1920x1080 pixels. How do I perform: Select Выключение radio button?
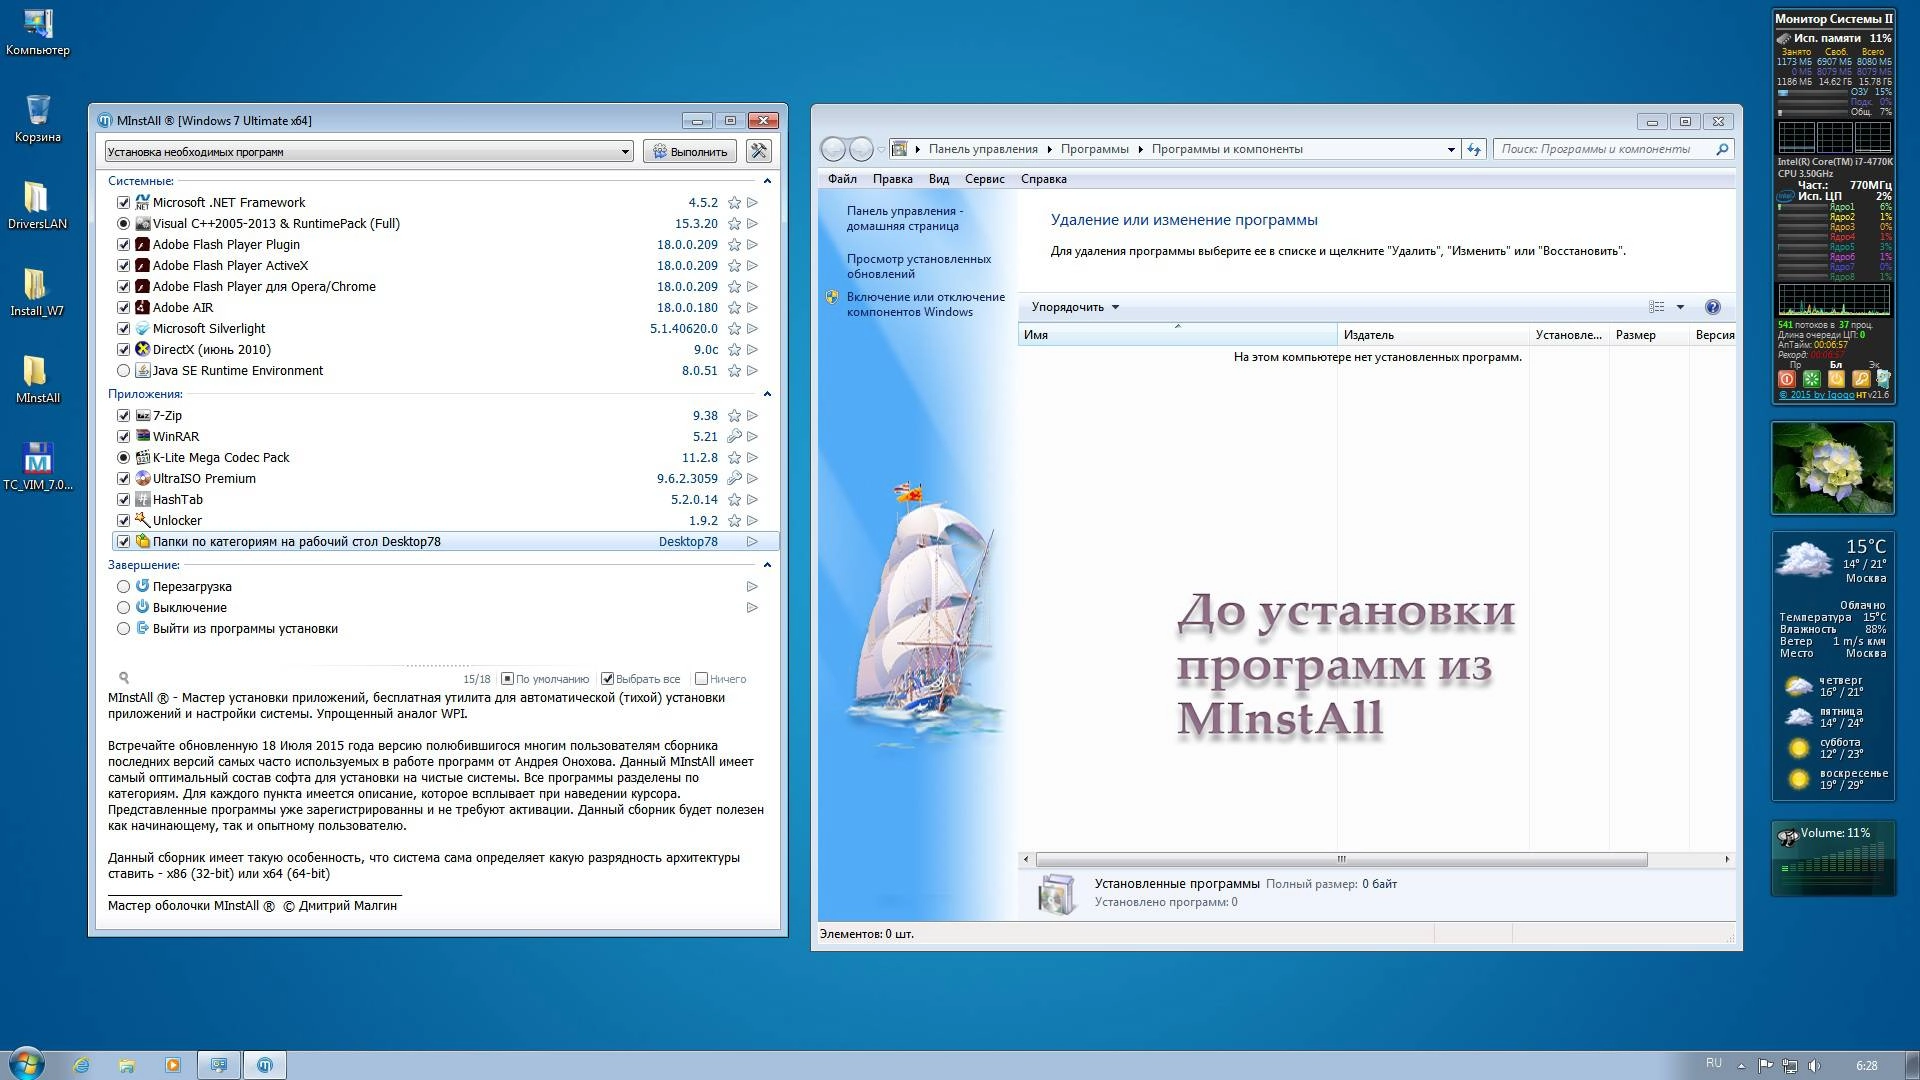pos(123,608)
